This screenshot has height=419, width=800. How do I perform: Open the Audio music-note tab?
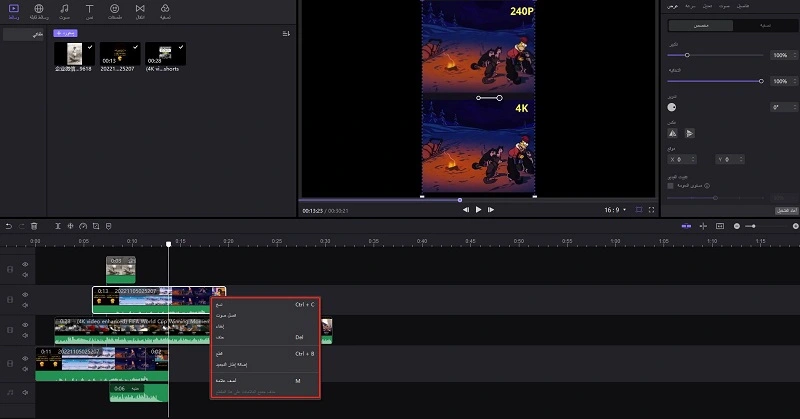click(x=64, y=11)
